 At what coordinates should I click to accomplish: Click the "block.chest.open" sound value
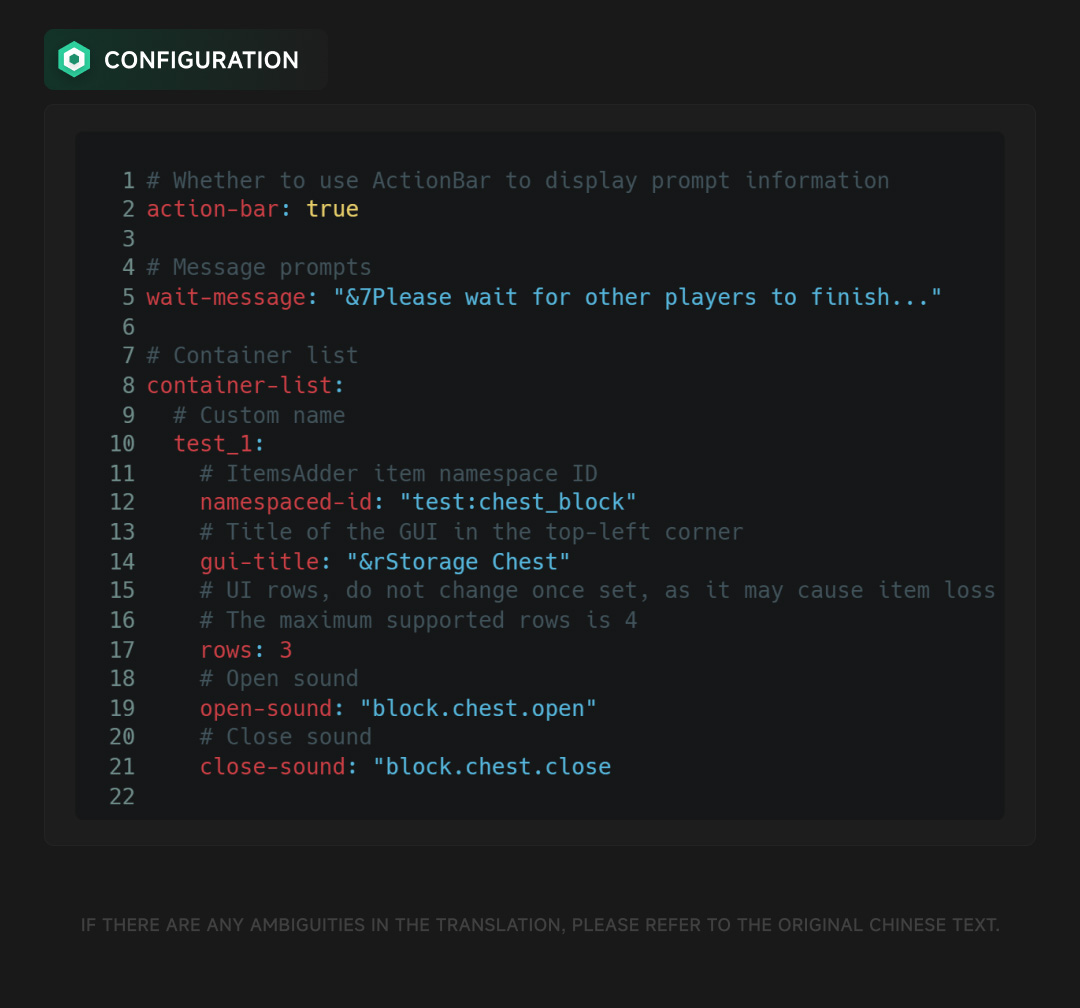point(478,708)
